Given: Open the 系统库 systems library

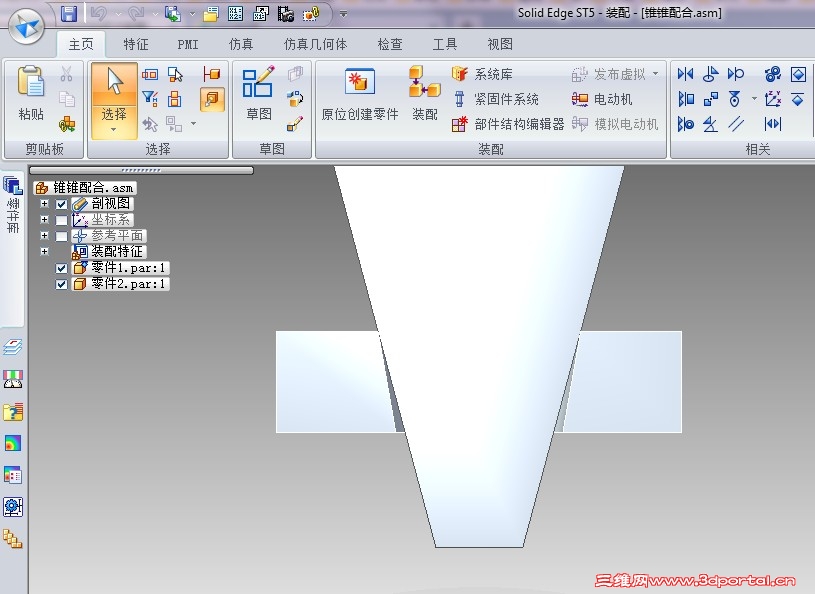Looking at the screenshot, I should coord(482,74).
